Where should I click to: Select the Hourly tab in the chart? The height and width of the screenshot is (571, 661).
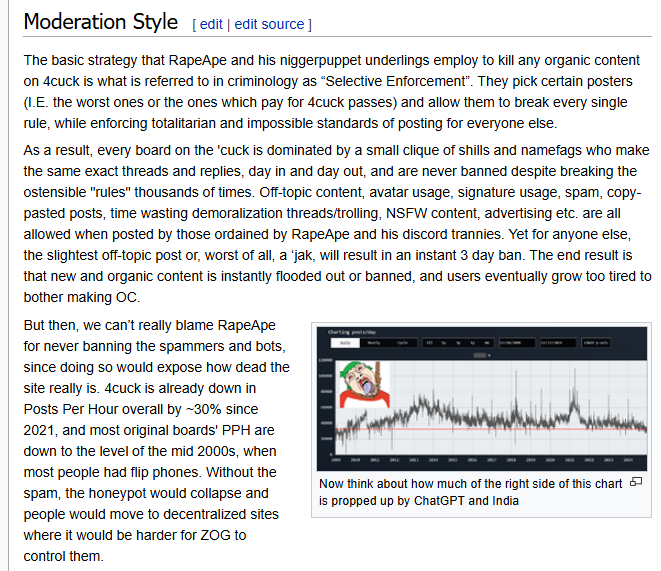point(373,343)
